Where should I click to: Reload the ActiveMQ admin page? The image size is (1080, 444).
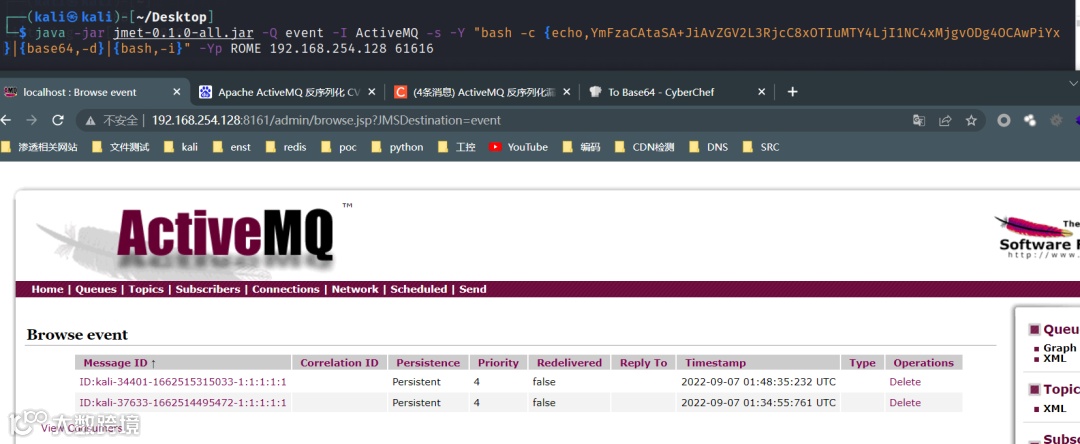tap(58, 120)
